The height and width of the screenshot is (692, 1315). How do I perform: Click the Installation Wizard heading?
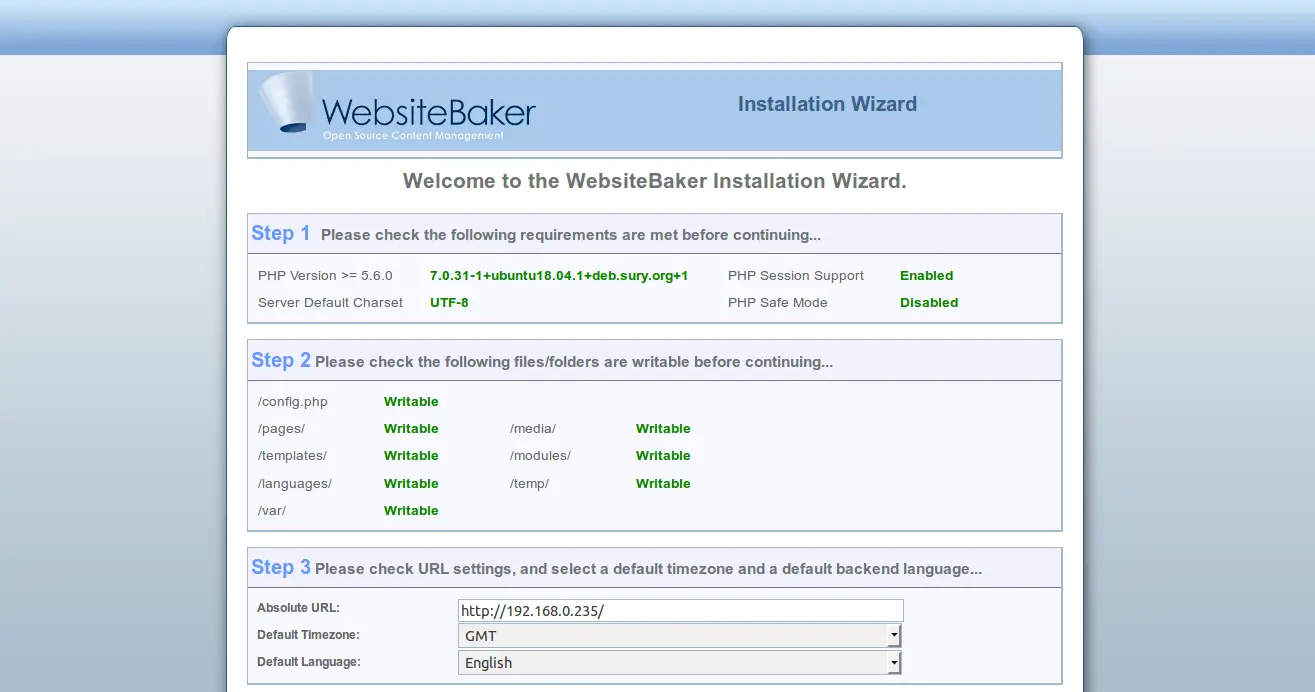pyautogui.click(x=827, y=104)
